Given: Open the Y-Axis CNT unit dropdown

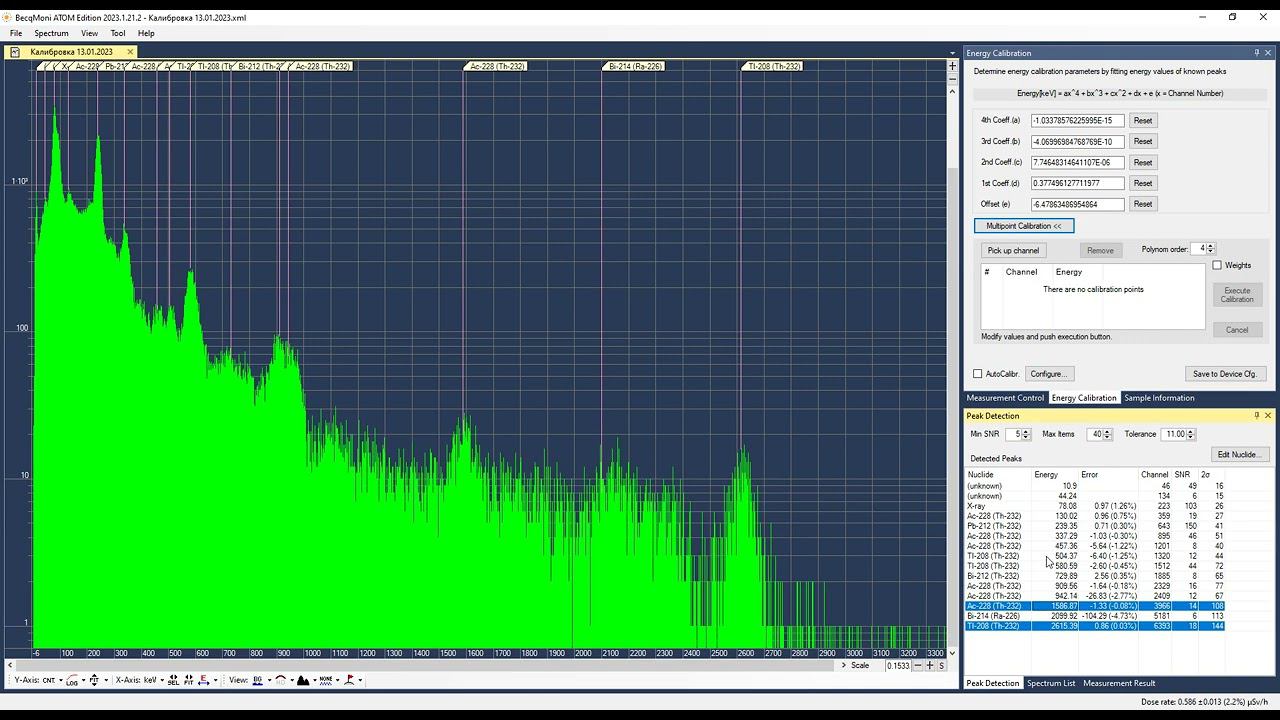Looking at the screenshot, I should 61,680.
